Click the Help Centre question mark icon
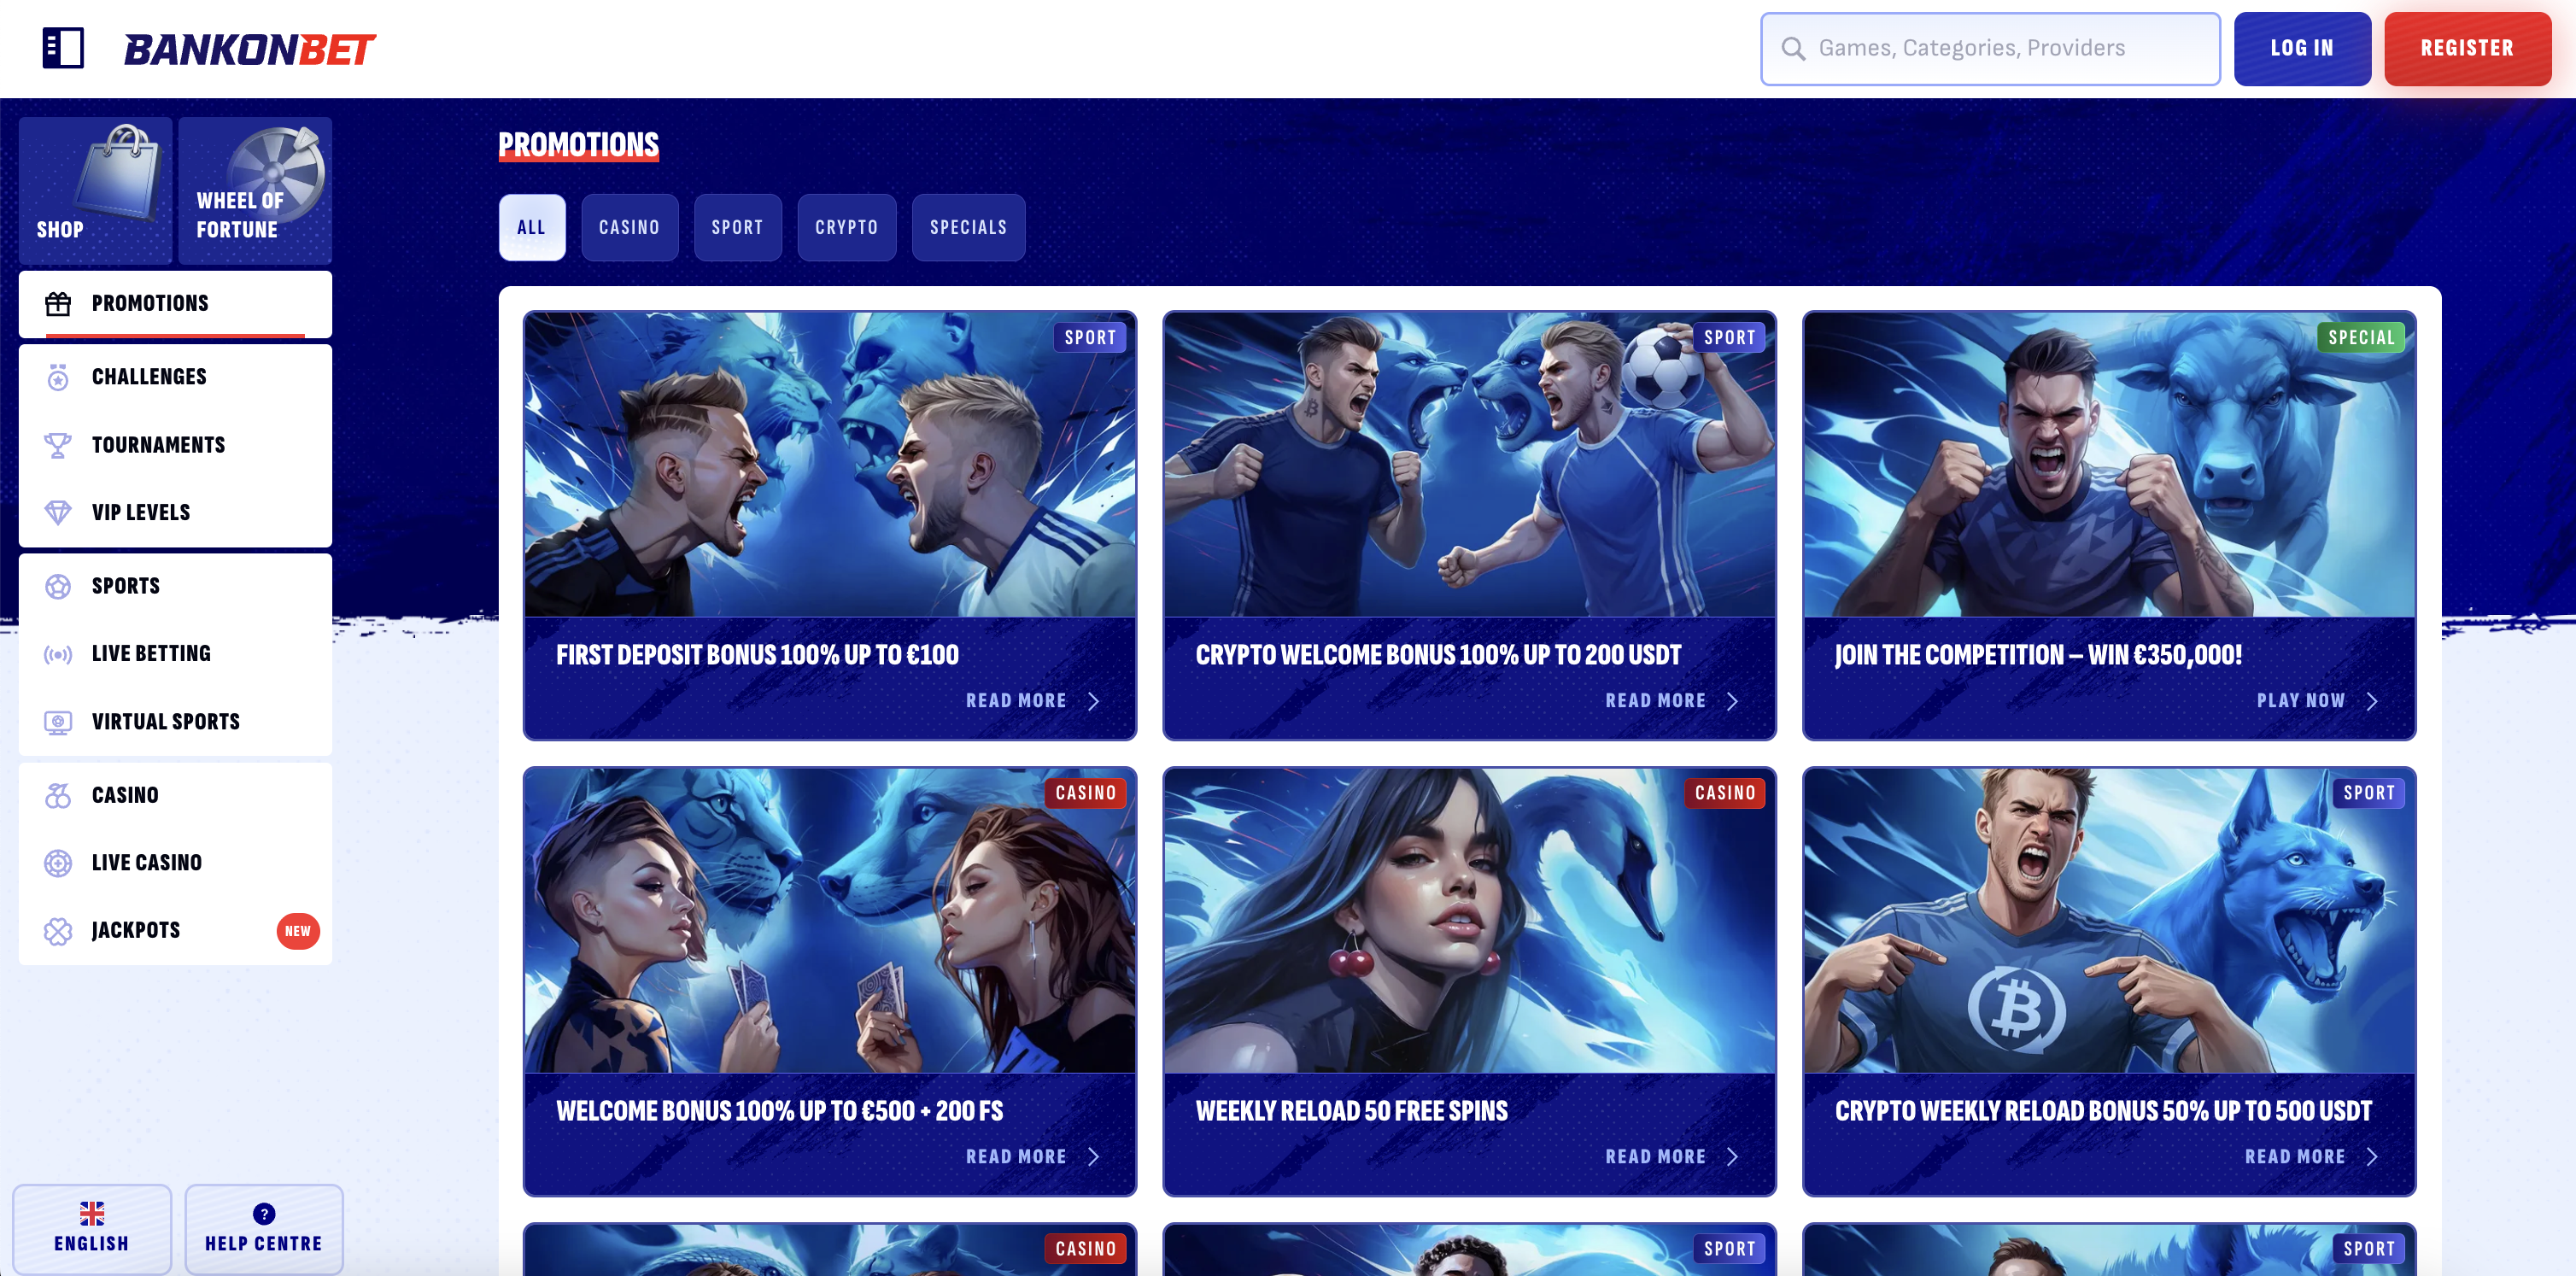The height and width of the screenshot is (1276, 2576). (264, 1213)
